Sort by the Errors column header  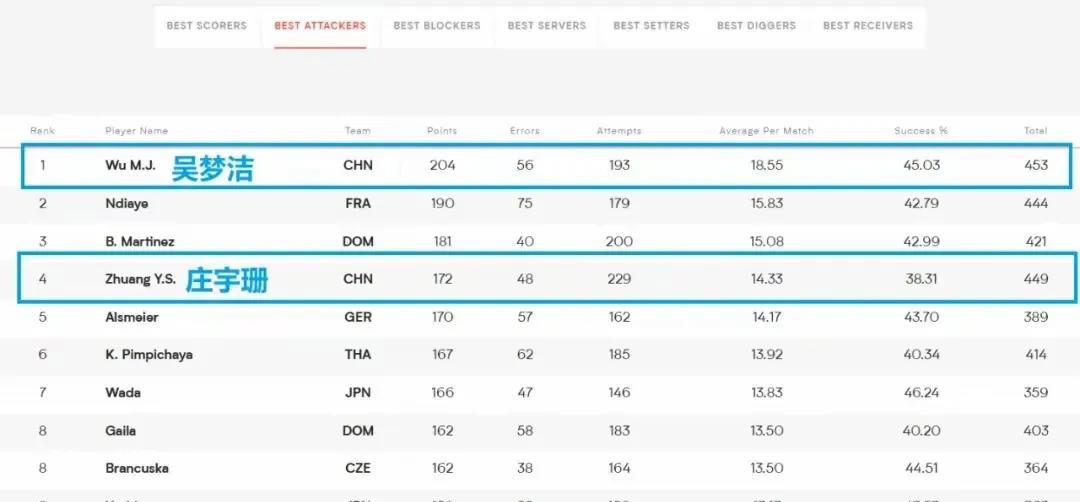tap(525, 130)
